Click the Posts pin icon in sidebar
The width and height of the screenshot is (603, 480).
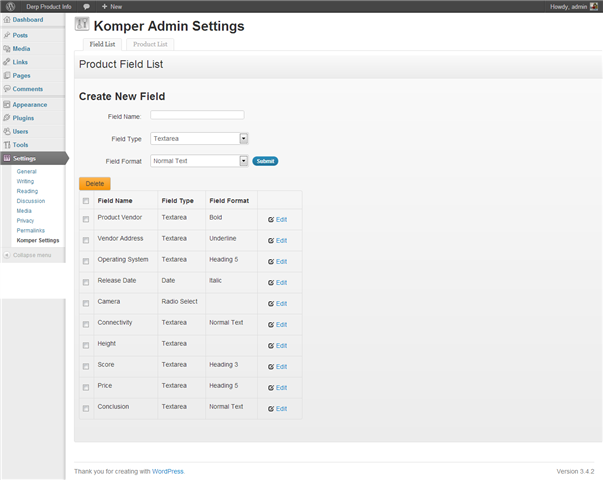(7, 35)
